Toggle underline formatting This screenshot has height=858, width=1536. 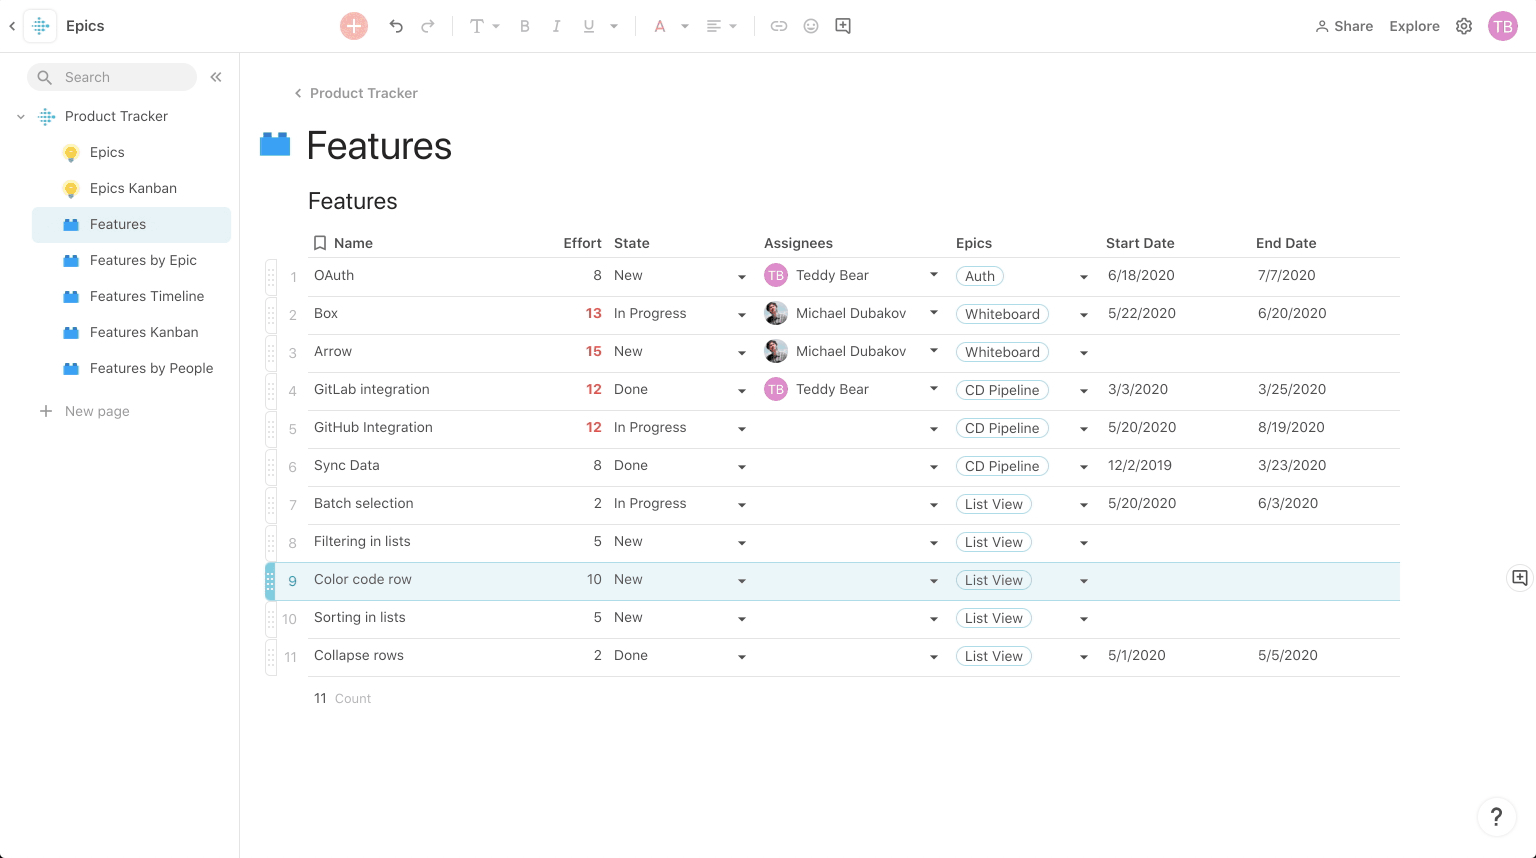(589, 26)
